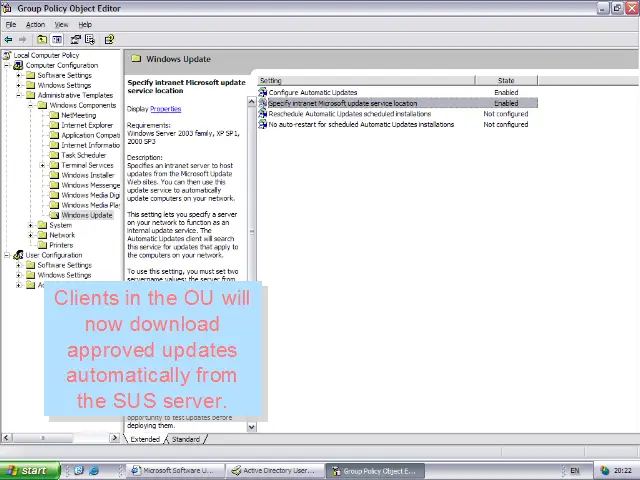
Task: Toggle the Show/Hide Console Tree icon
Action: pyautogui.click(x=57, y=40)
